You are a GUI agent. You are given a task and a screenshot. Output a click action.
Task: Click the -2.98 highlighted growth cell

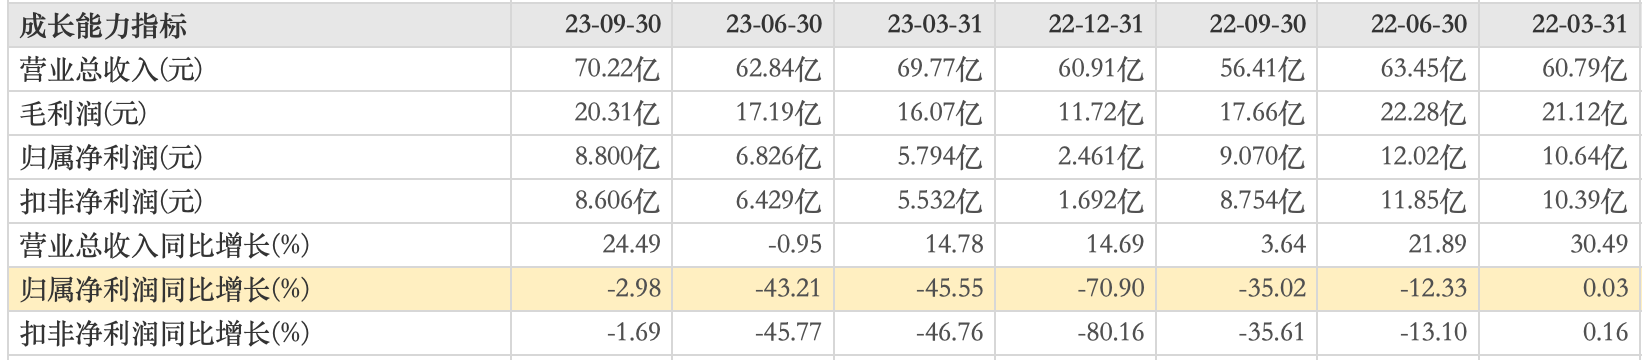coord(633,288)
